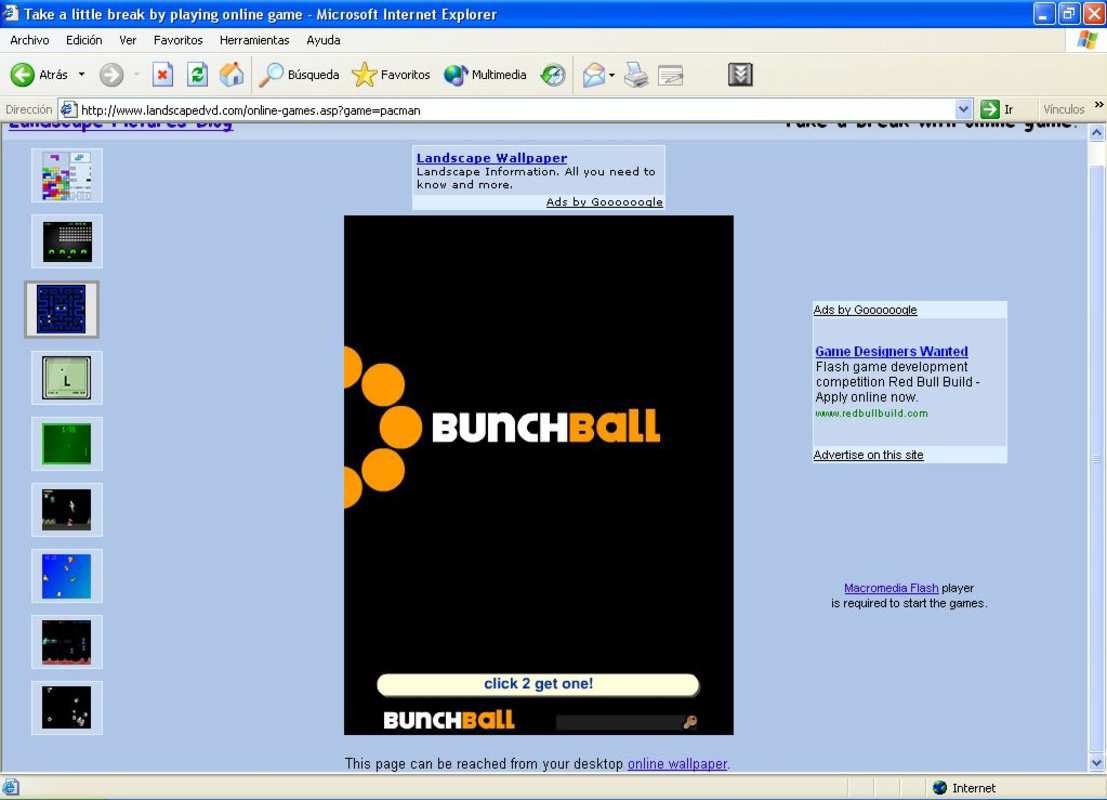Open the Ver menu
Screen dimensions: 1107x800
(x=128, y=40)
